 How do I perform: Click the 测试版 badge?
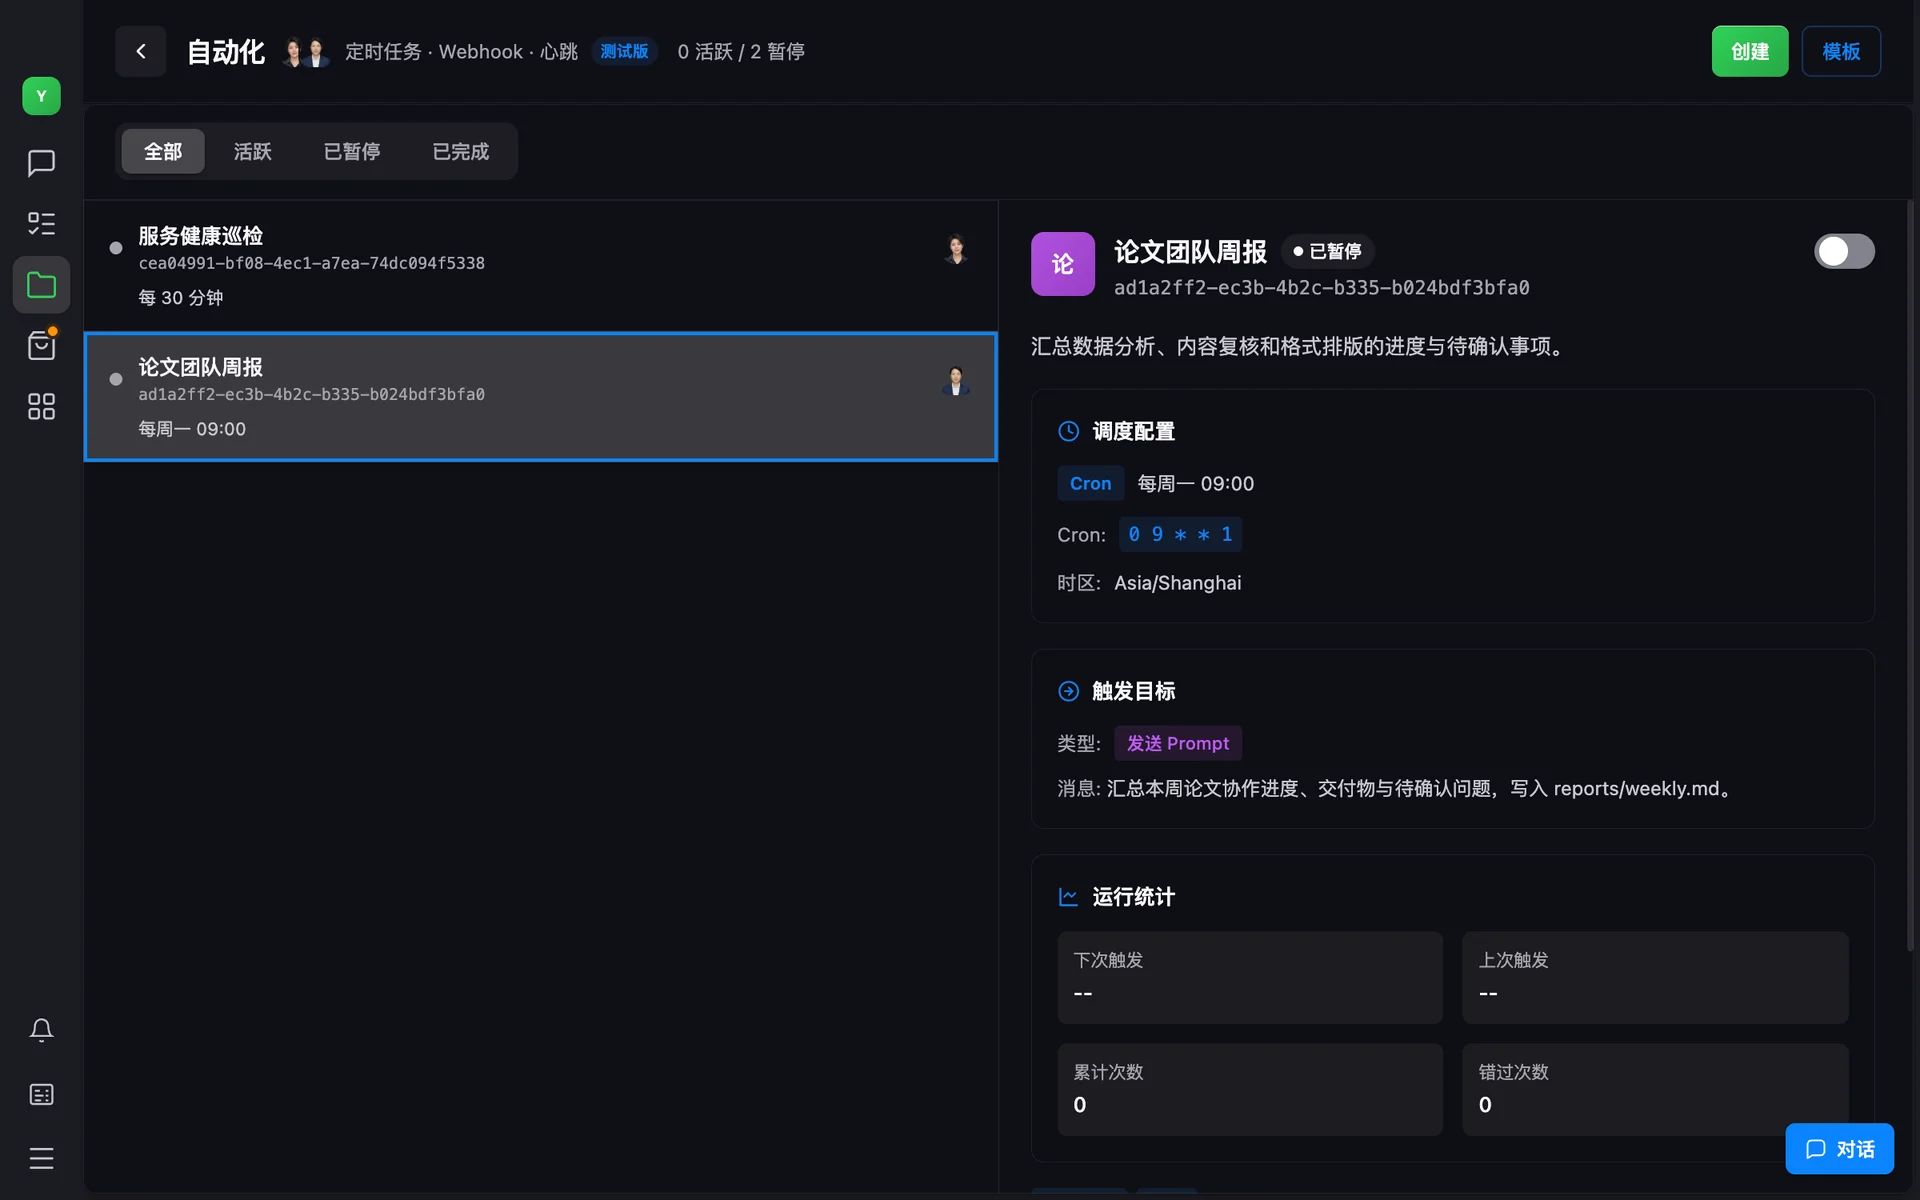click(624, 51)
